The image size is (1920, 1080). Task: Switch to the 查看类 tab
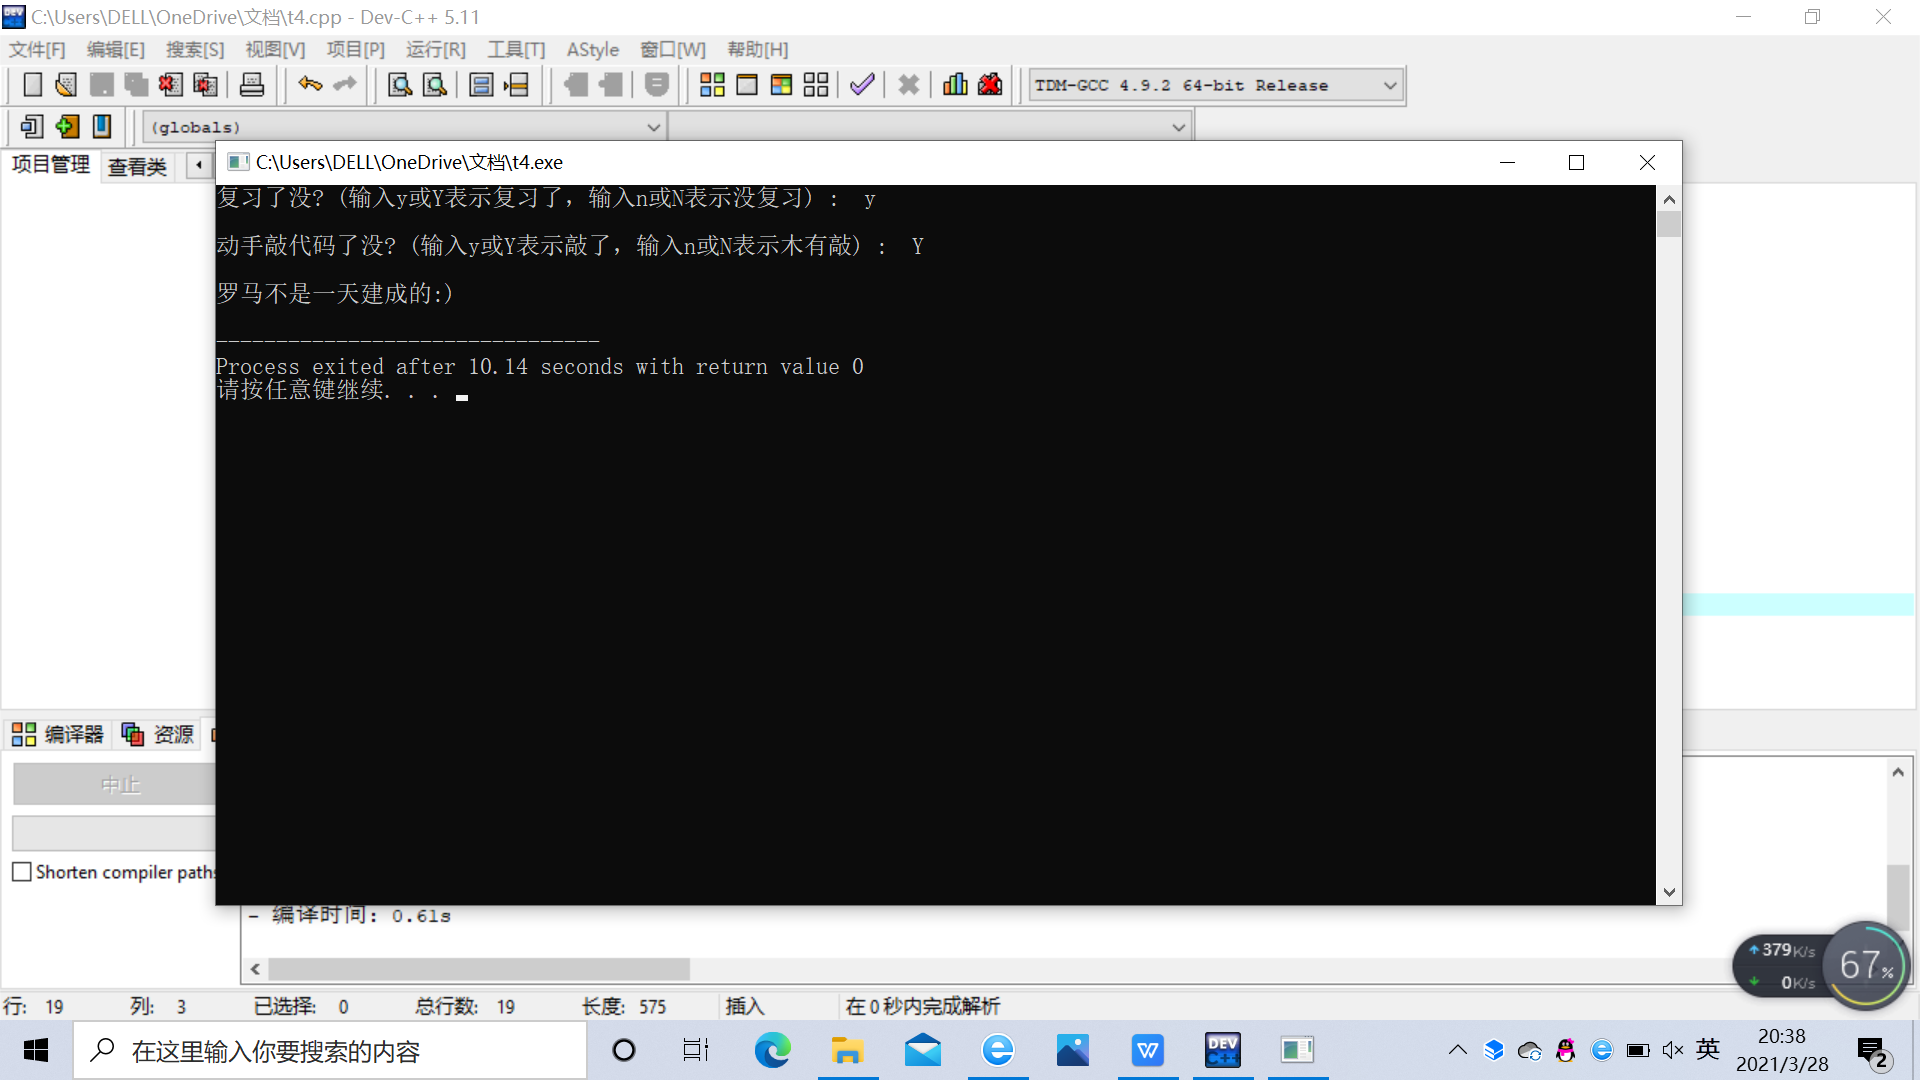coord(137,166)
